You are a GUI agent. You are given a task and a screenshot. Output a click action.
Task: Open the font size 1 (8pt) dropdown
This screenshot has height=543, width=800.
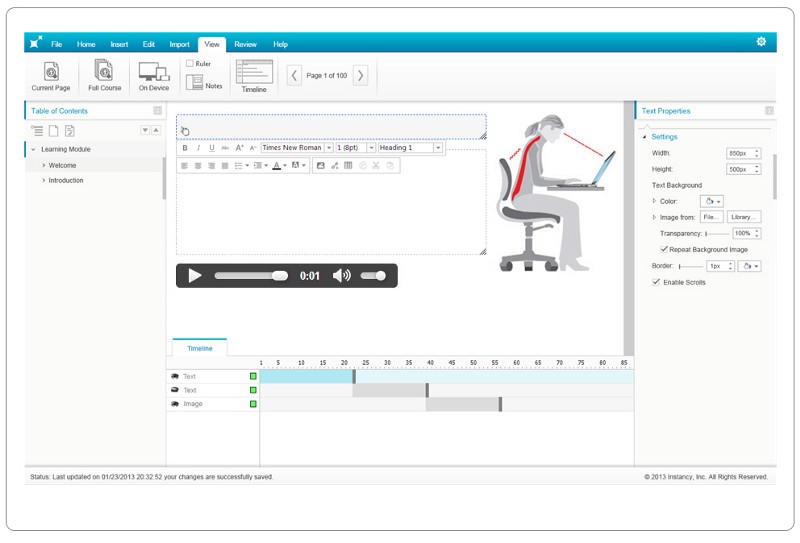371,148
